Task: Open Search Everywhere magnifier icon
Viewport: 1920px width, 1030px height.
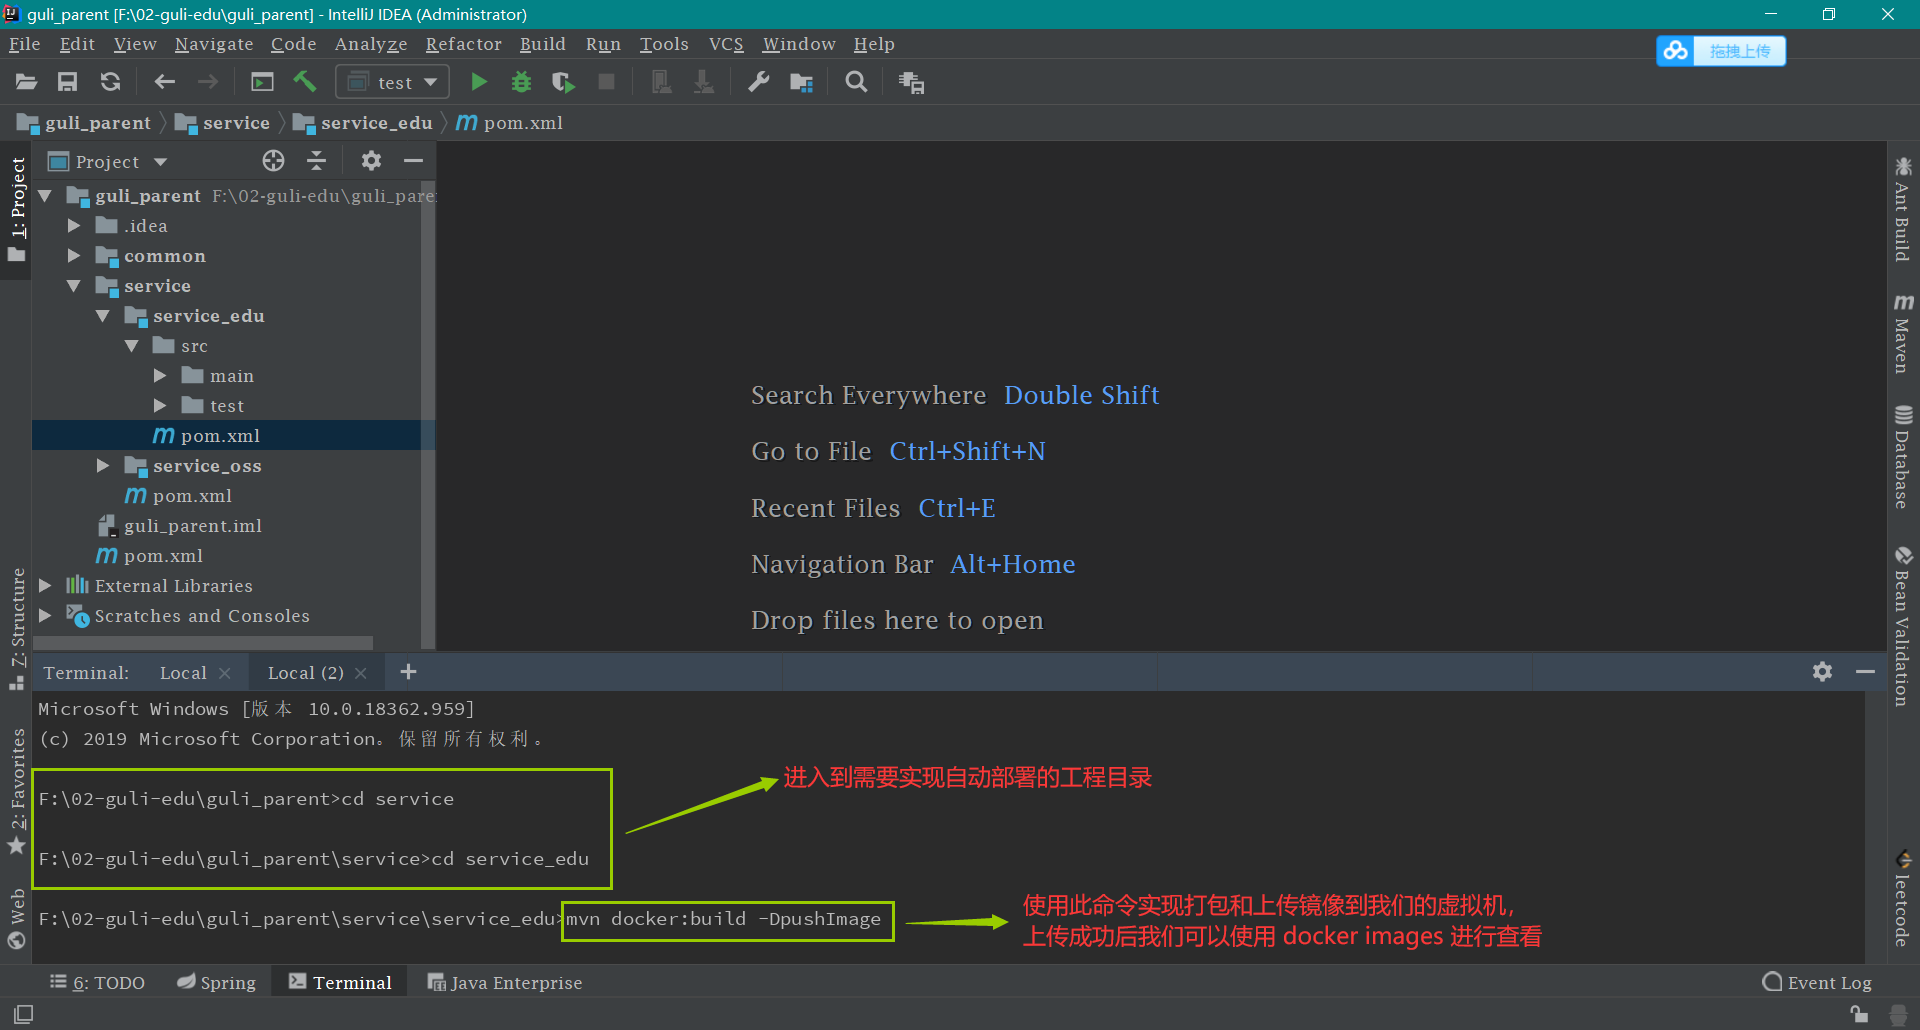Action: coord(856,82)
